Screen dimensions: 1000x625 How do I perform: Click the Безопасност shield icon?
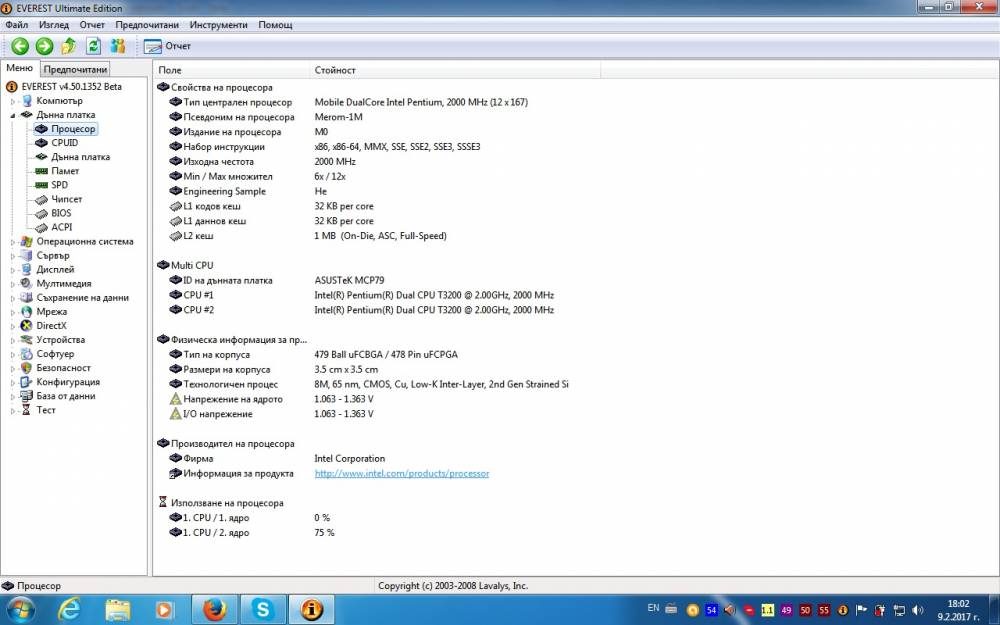pos(26,368)
